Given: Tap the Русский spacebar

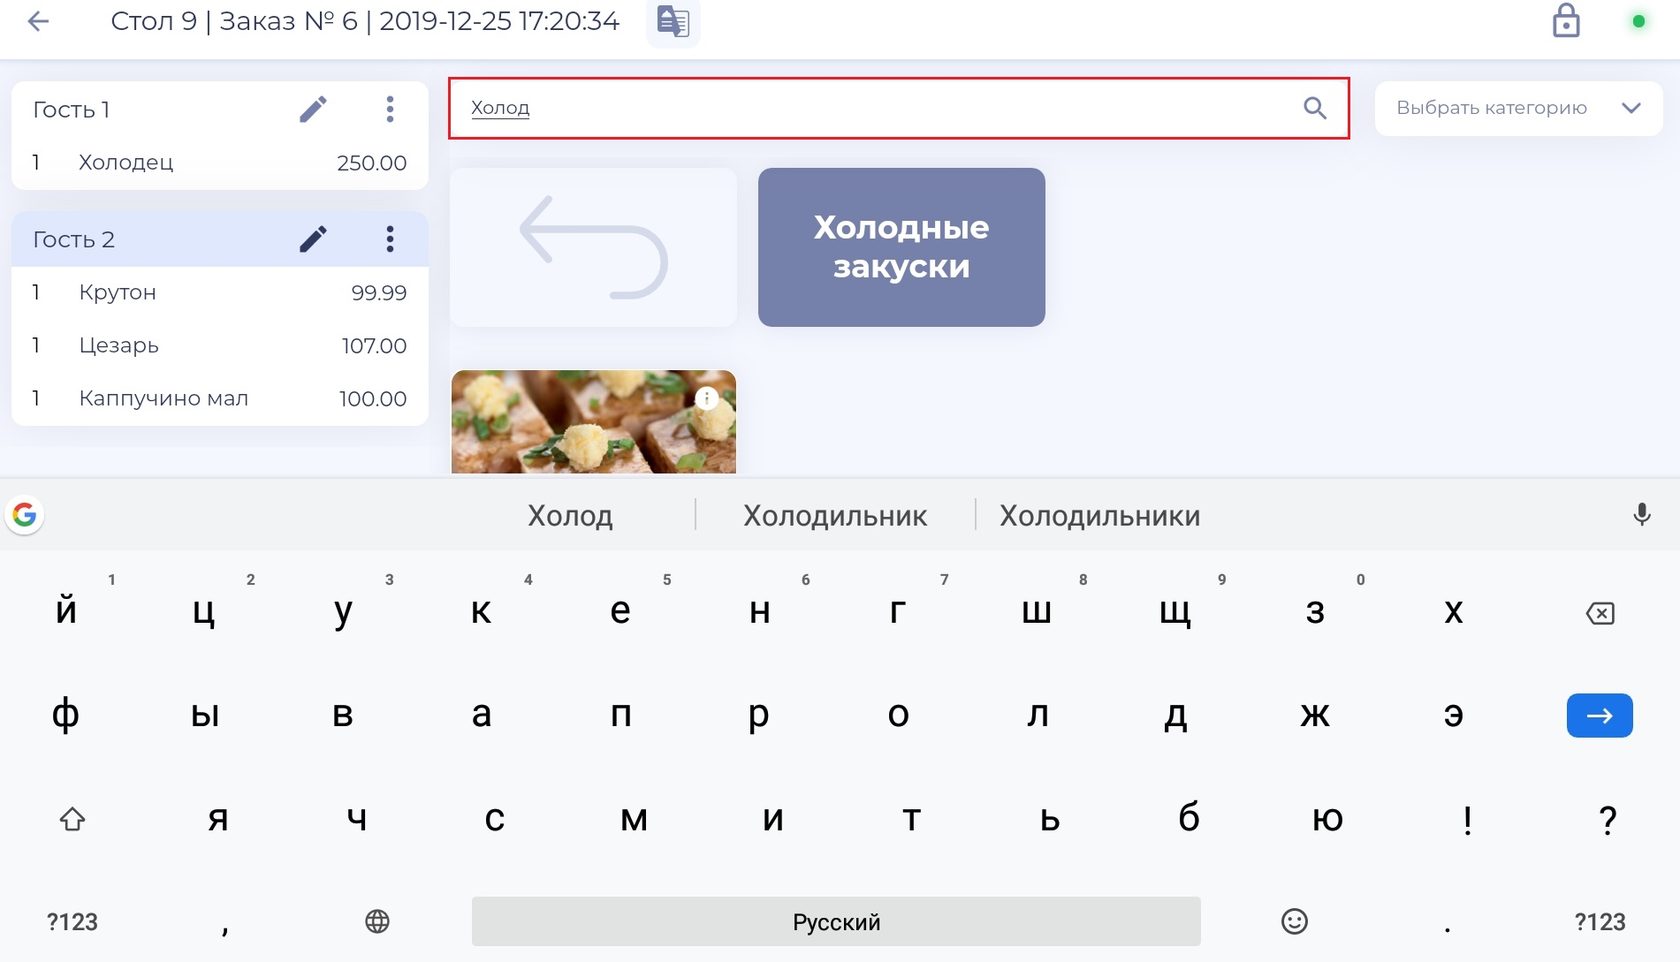Looking at the screenshot, I should click(836, 921).
